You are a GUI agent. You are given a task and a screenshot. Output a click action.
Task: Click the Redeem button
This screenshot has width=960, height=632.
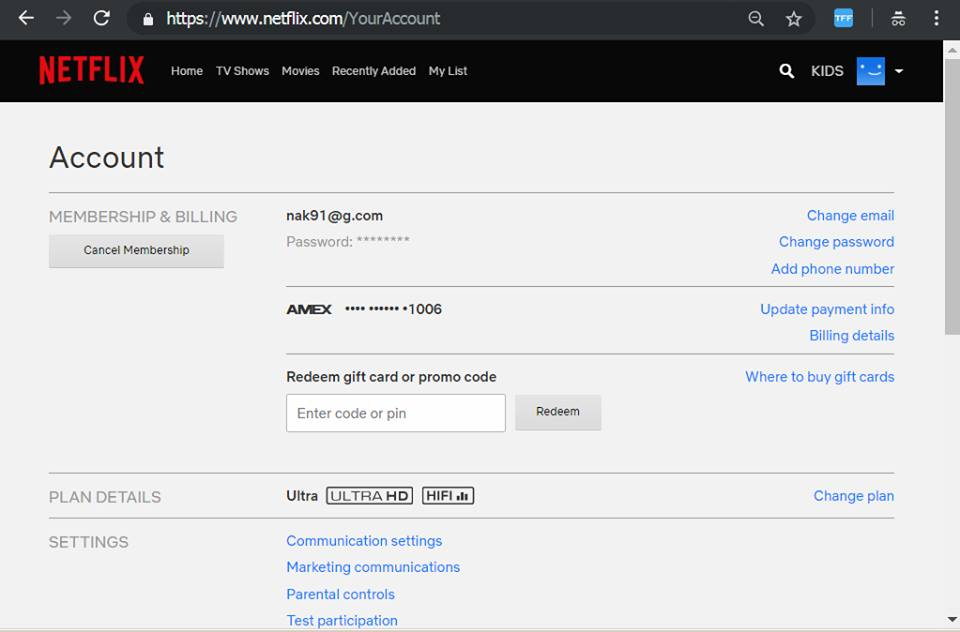pyautogui.click(x=558, y=412)
